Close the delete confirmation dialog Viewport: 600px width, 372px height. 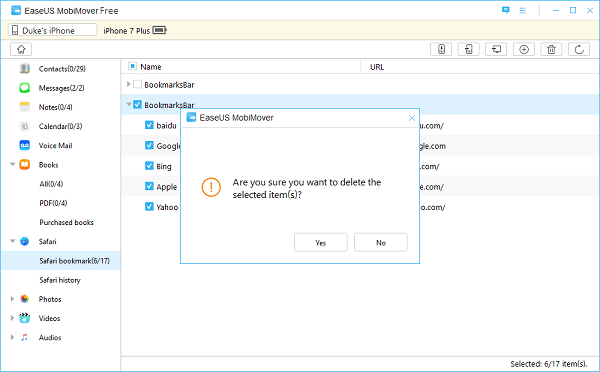pyautogui.click(x=412, y=118)
